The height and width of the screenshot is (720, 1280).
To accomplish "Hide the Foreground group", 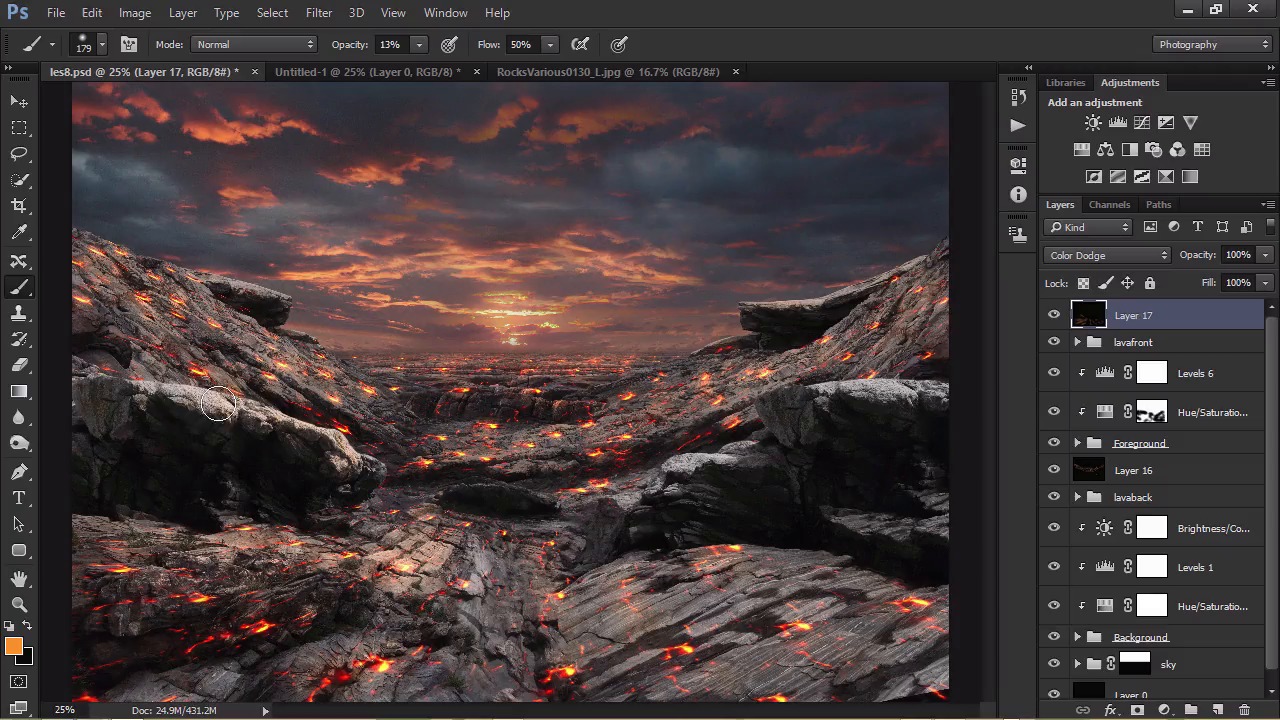I will click(1054, 443).
